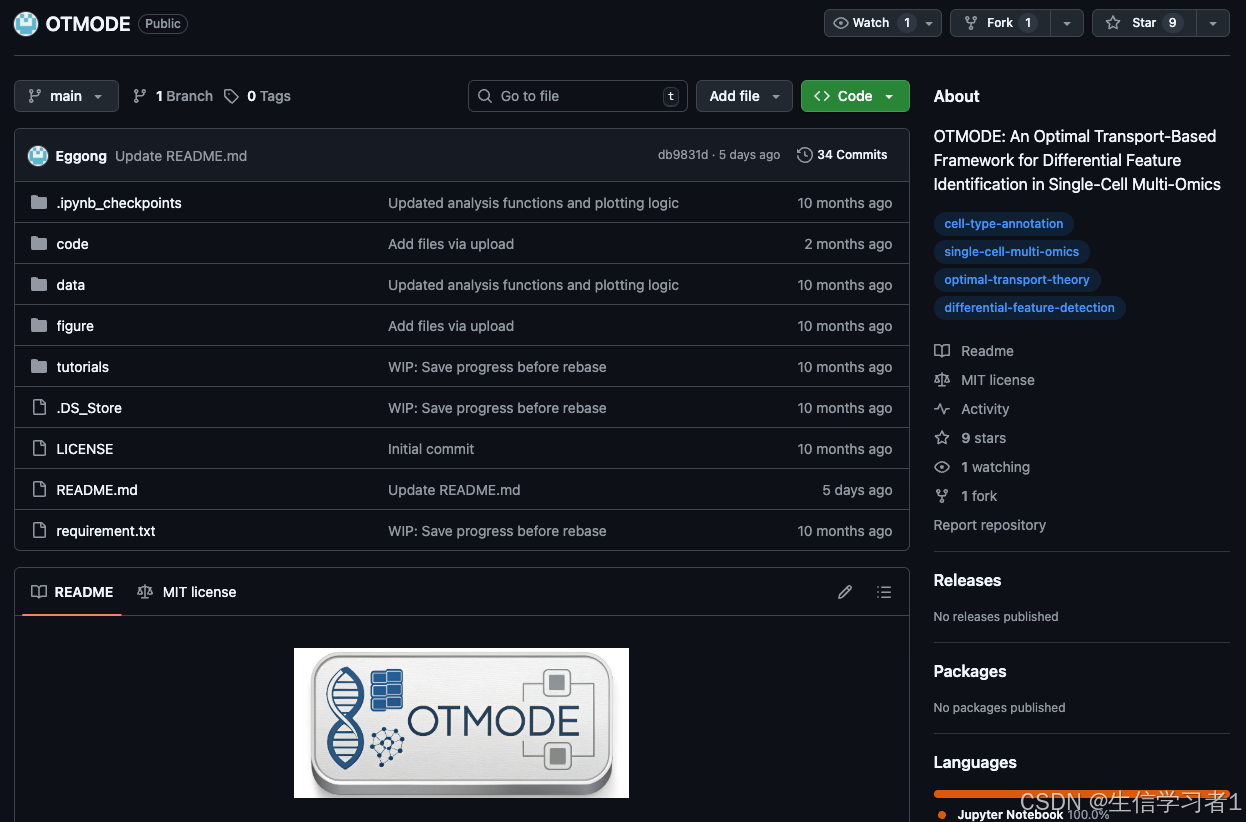Open the 0 Tags link

pyautogui.click(x=258, y=96)
